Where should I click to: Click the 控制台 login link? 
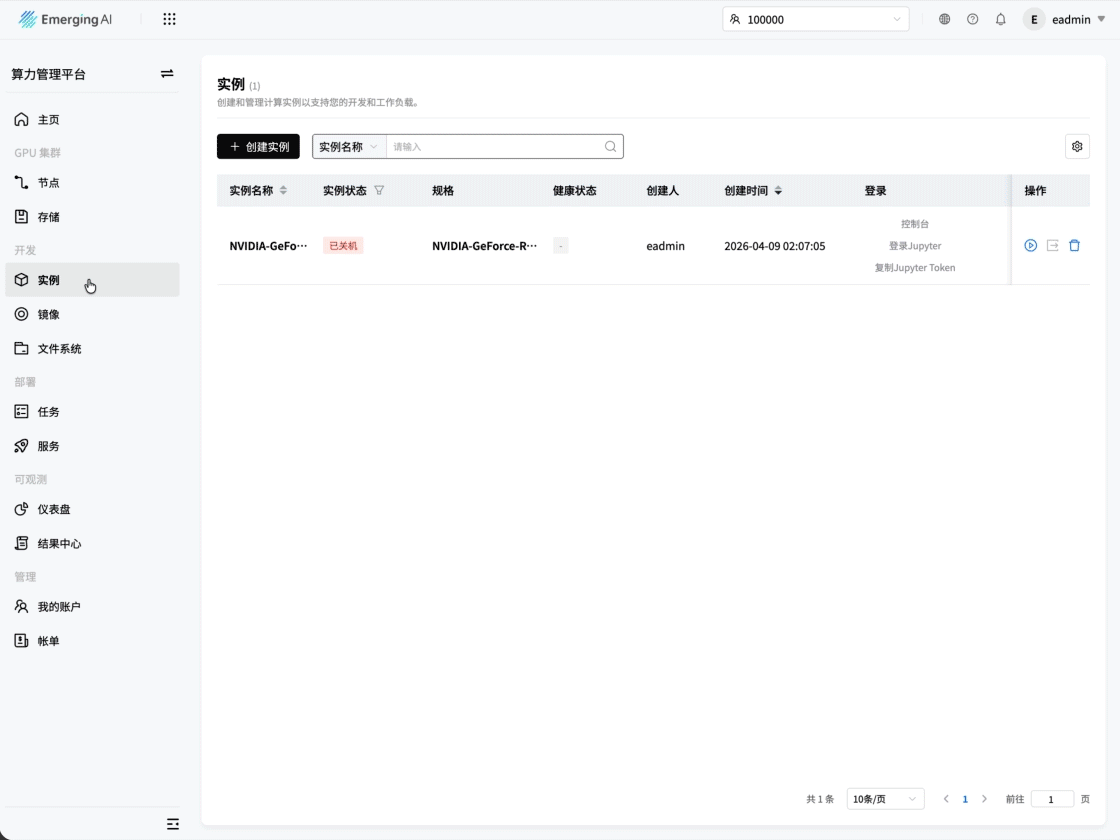pos(915,224)
